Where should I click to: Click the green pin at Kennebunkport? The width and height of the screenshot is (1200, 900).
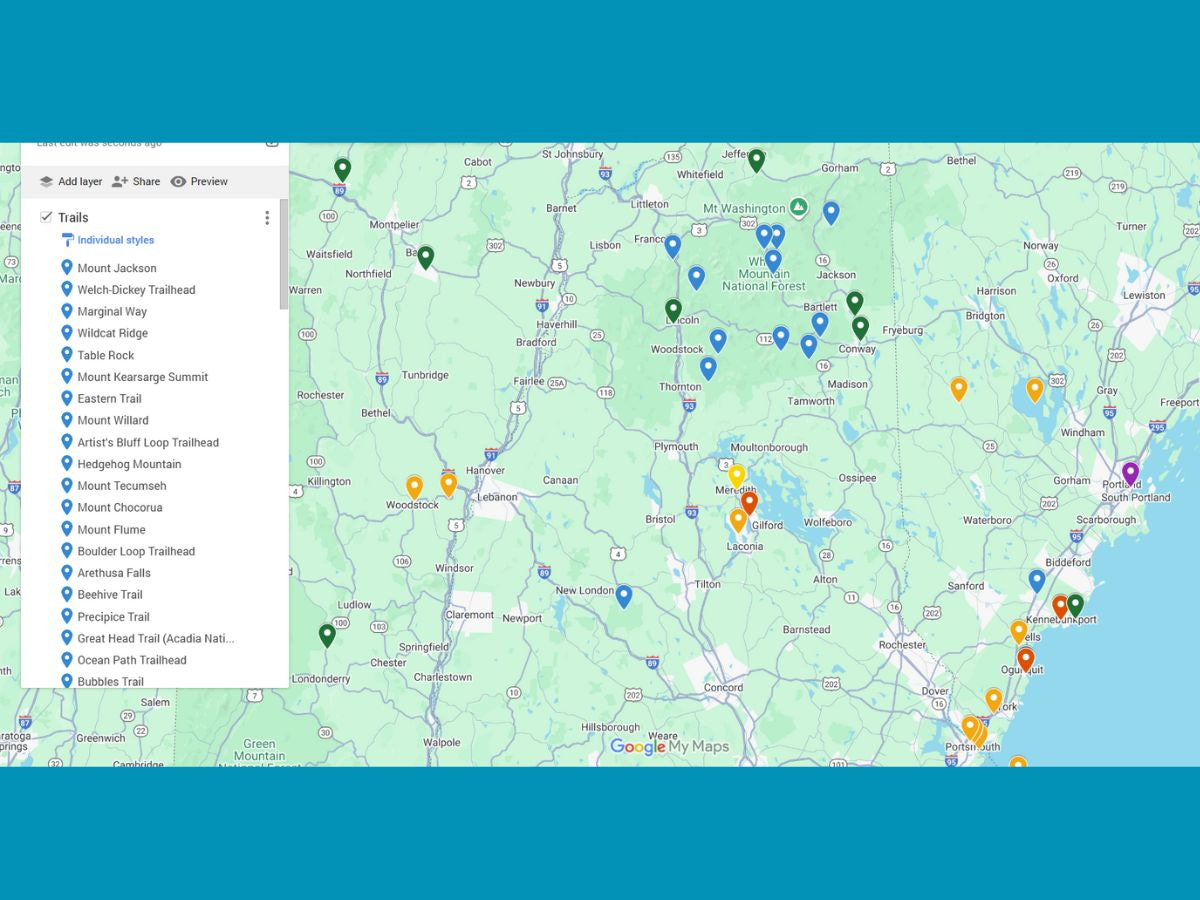[x=1075, y=604]
